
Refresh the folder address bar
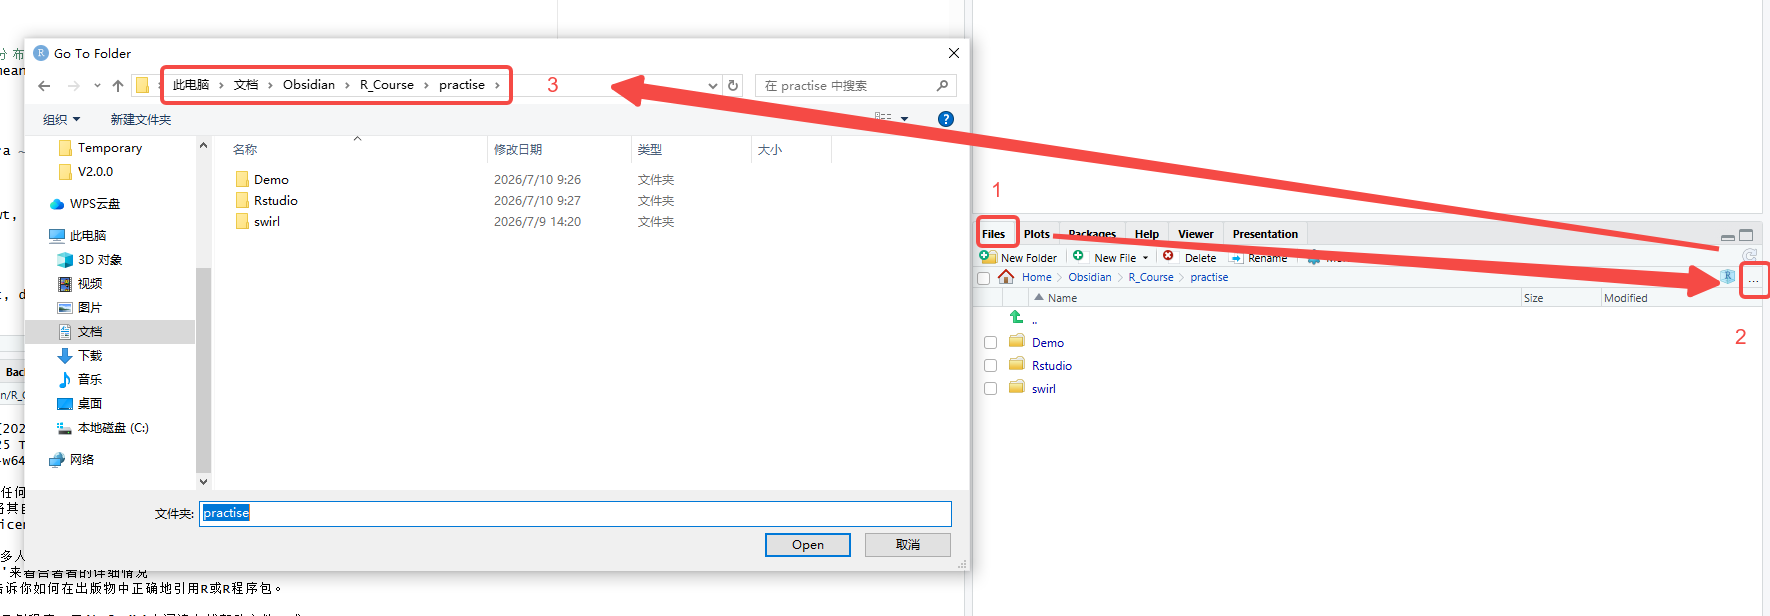point(733,86)
